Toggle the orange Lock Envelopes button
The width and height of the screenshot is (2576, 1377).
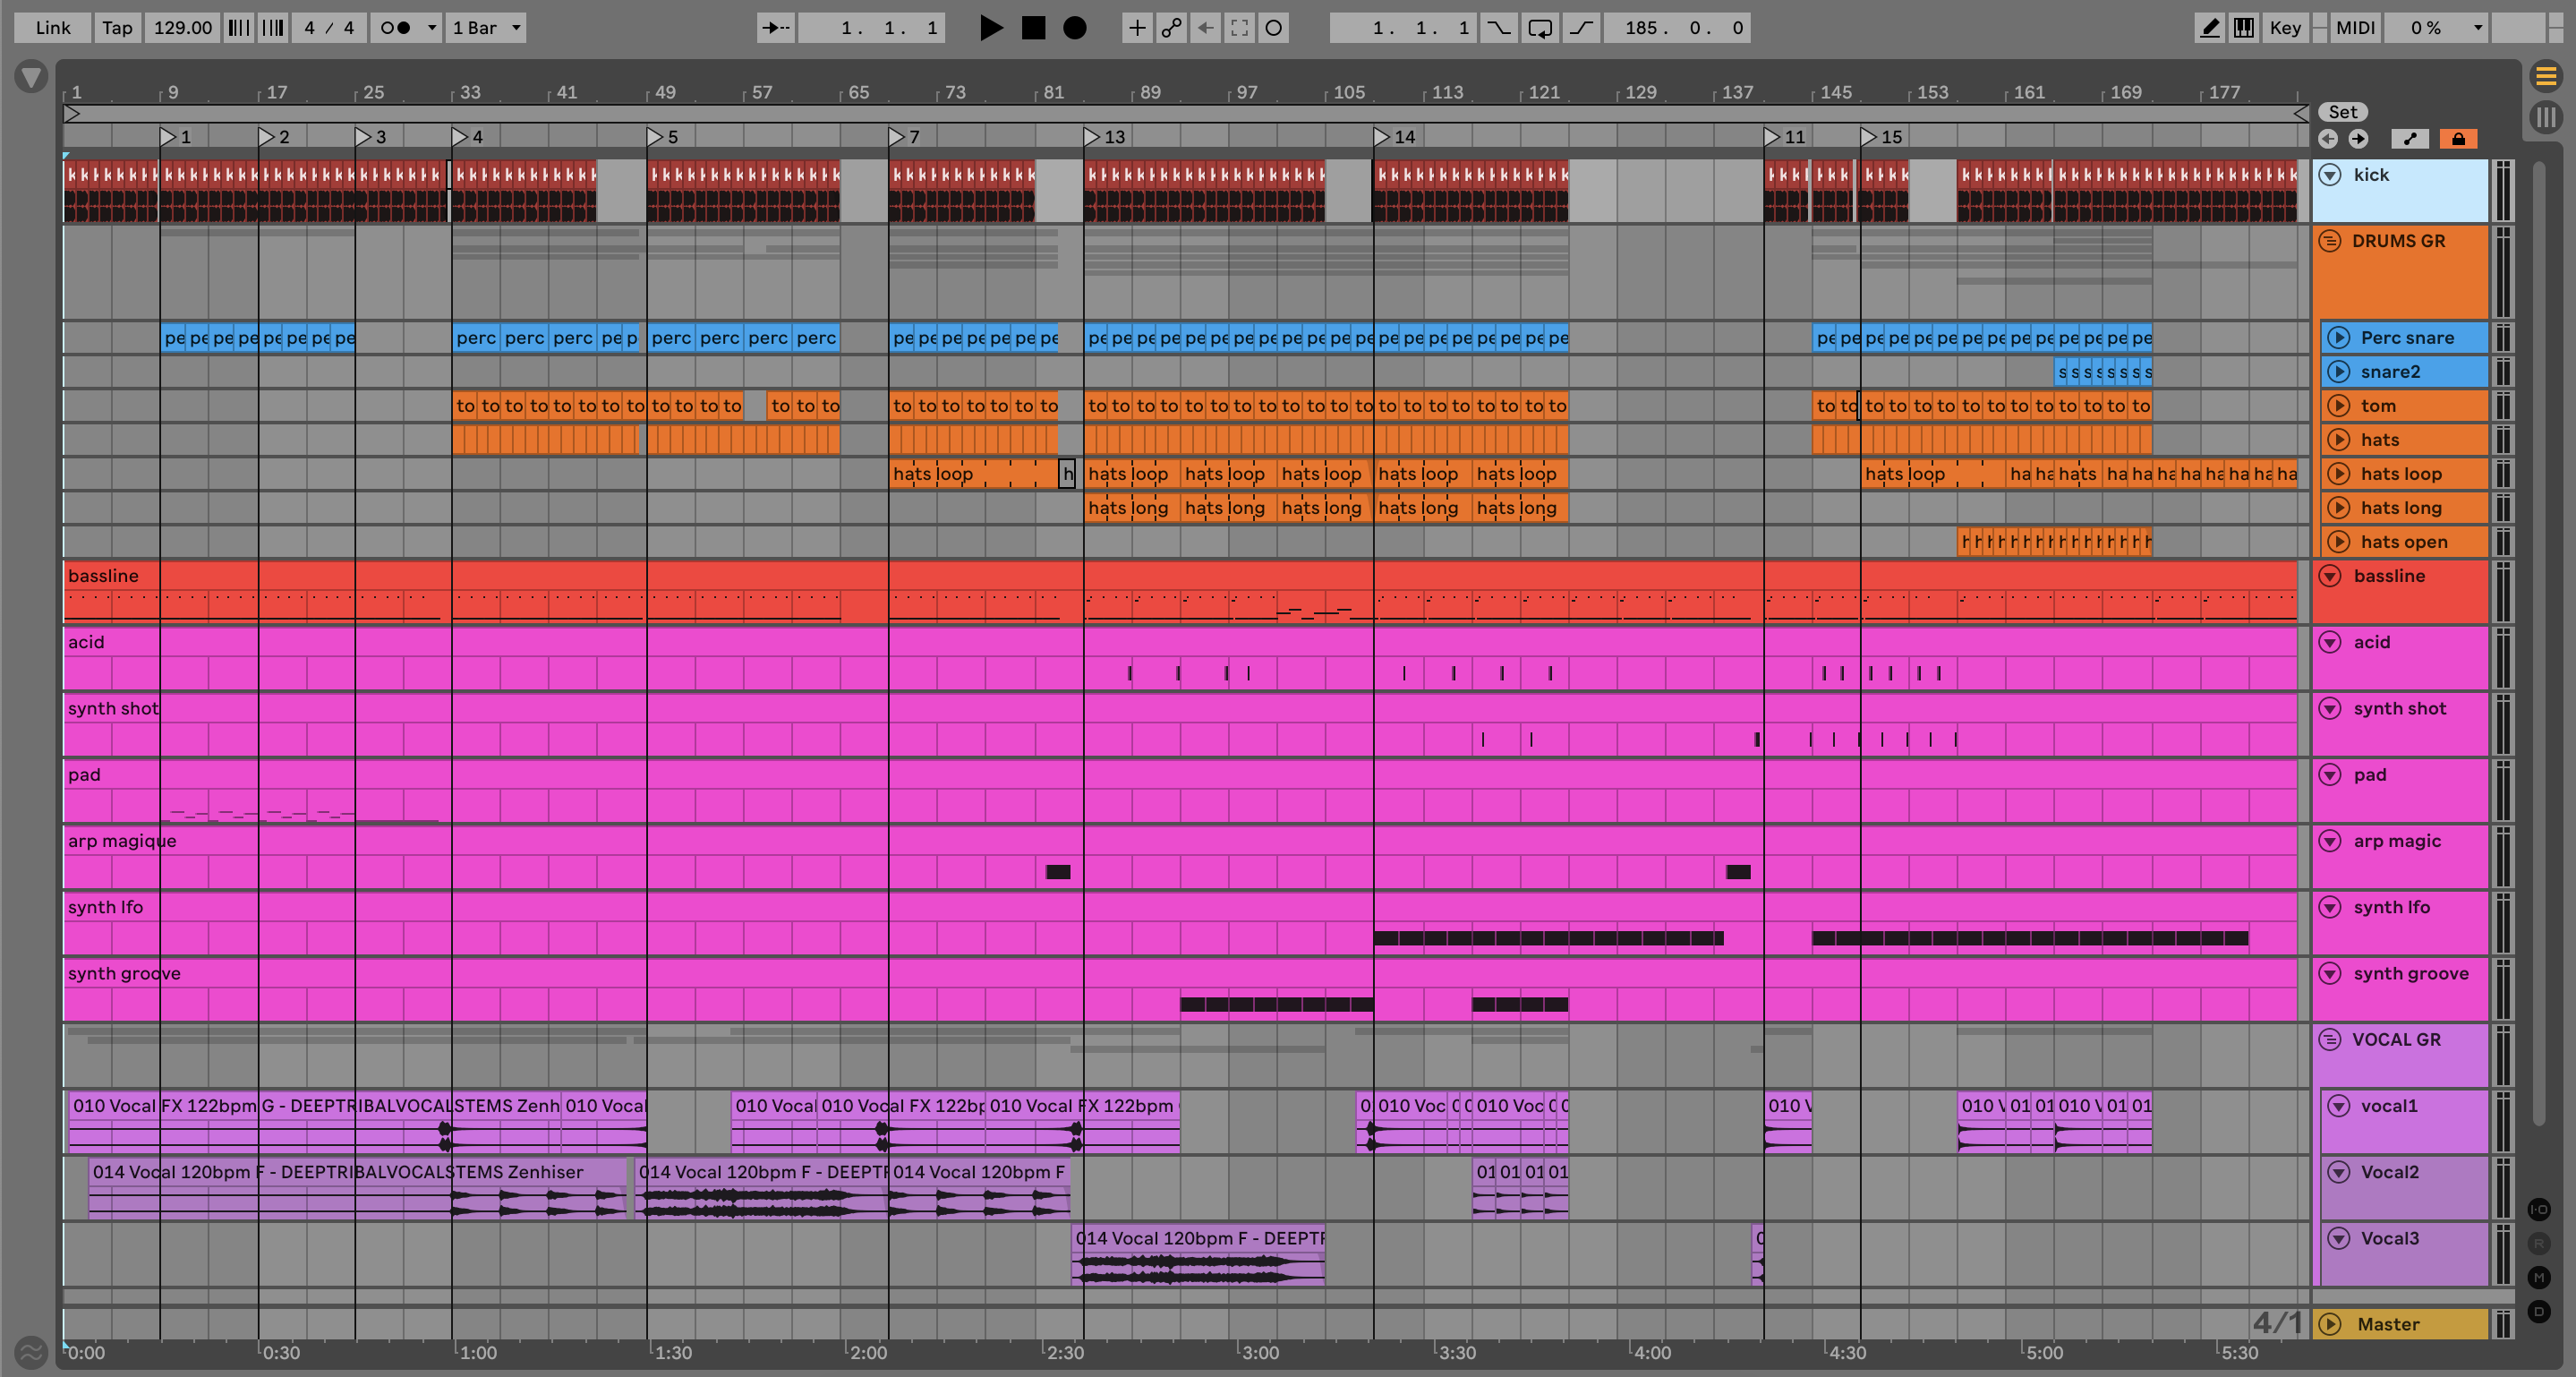point(2458,139)
